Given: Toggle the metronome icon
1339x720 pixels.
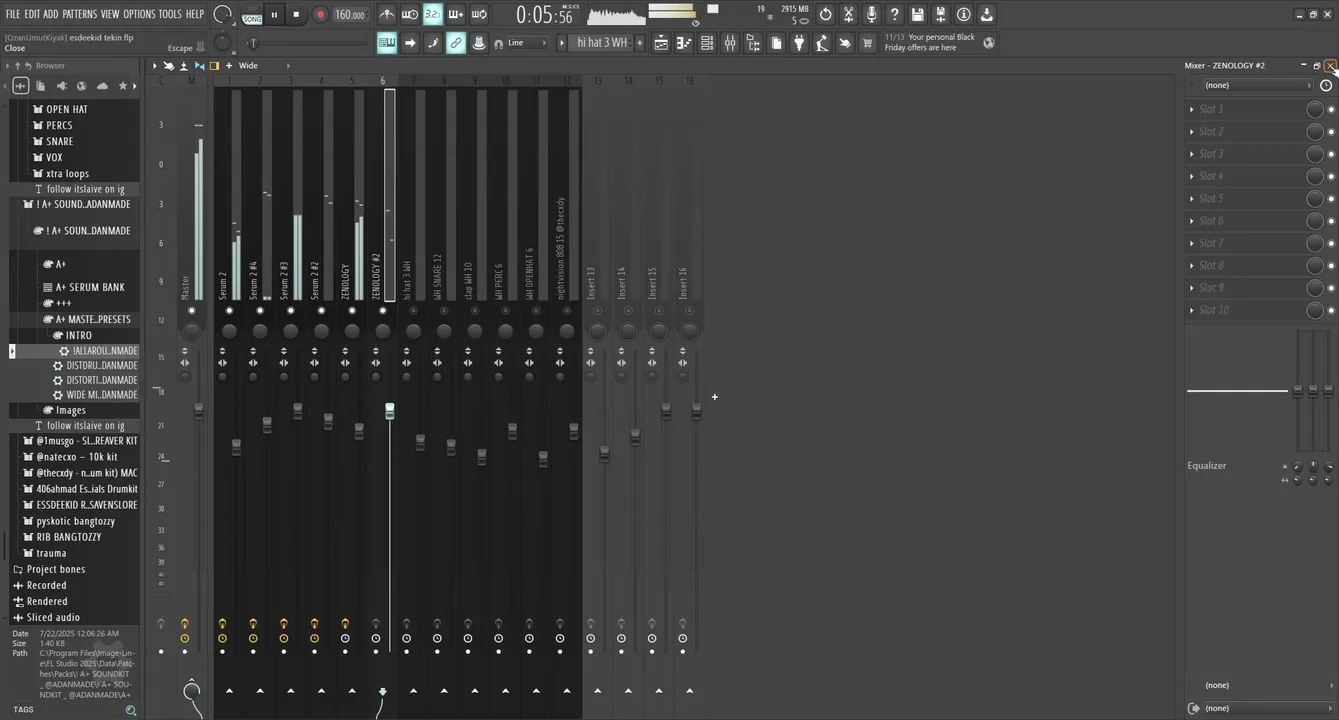Looking at the screenshot, I should 387,14.
